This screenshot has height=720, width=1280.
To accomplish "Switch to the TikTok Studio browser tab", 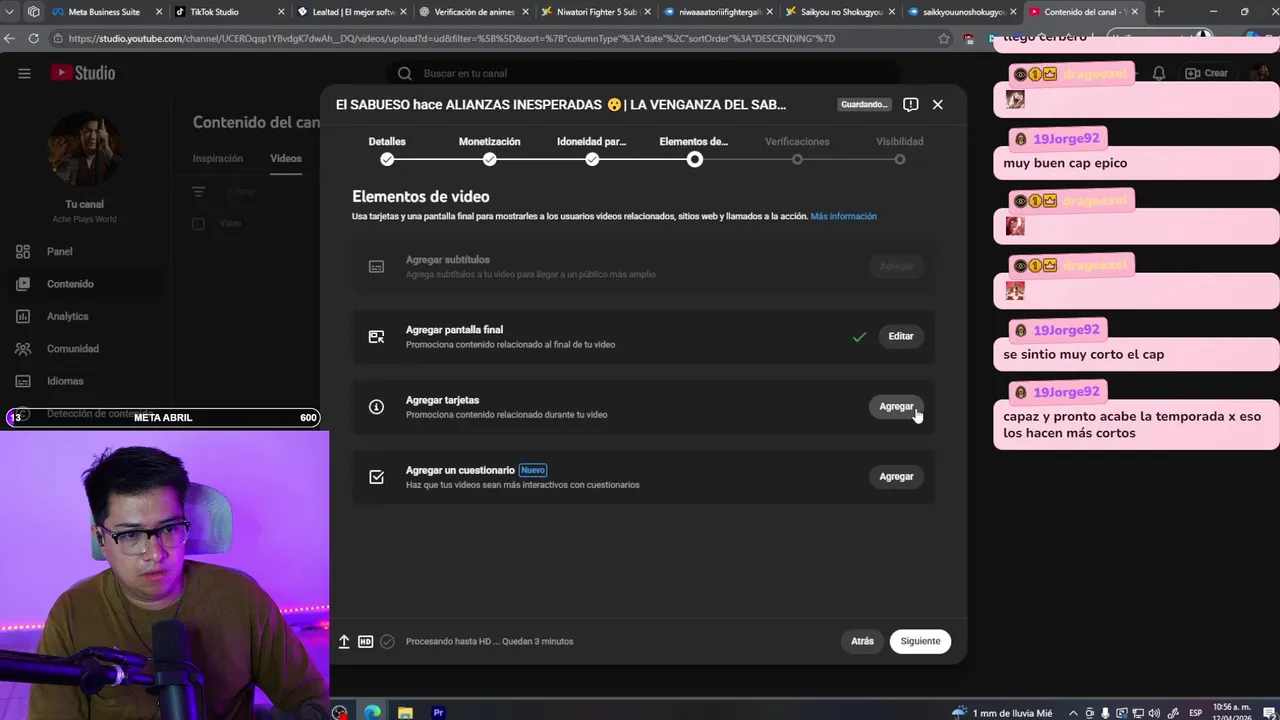I will [229, 12].
